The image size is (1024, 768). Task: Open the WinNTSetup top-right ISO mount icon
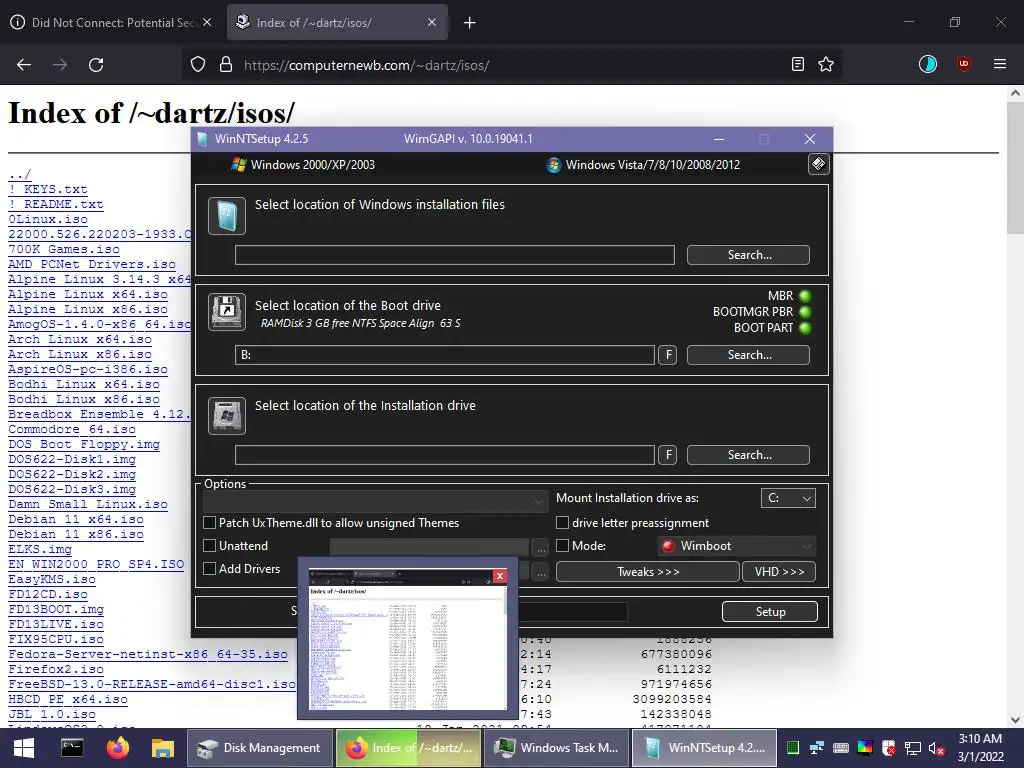point(818,164)
